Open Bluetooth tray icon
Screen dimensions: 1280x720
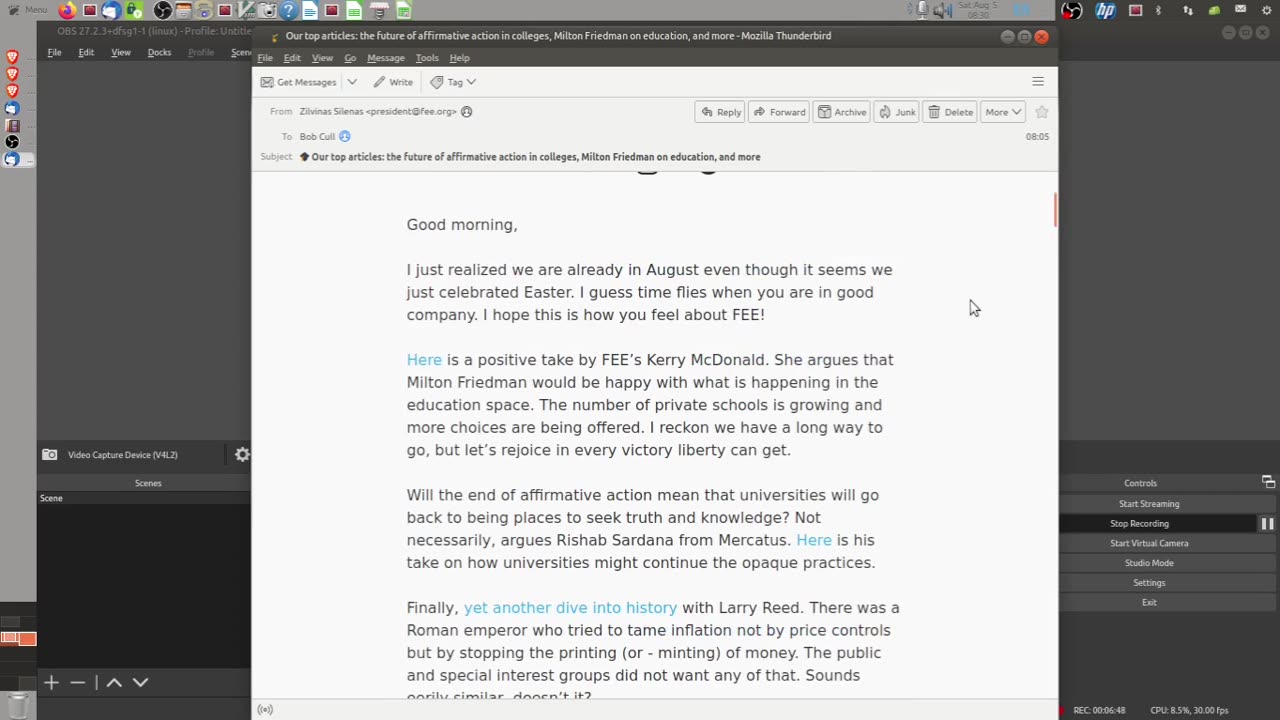[1158, 10]
